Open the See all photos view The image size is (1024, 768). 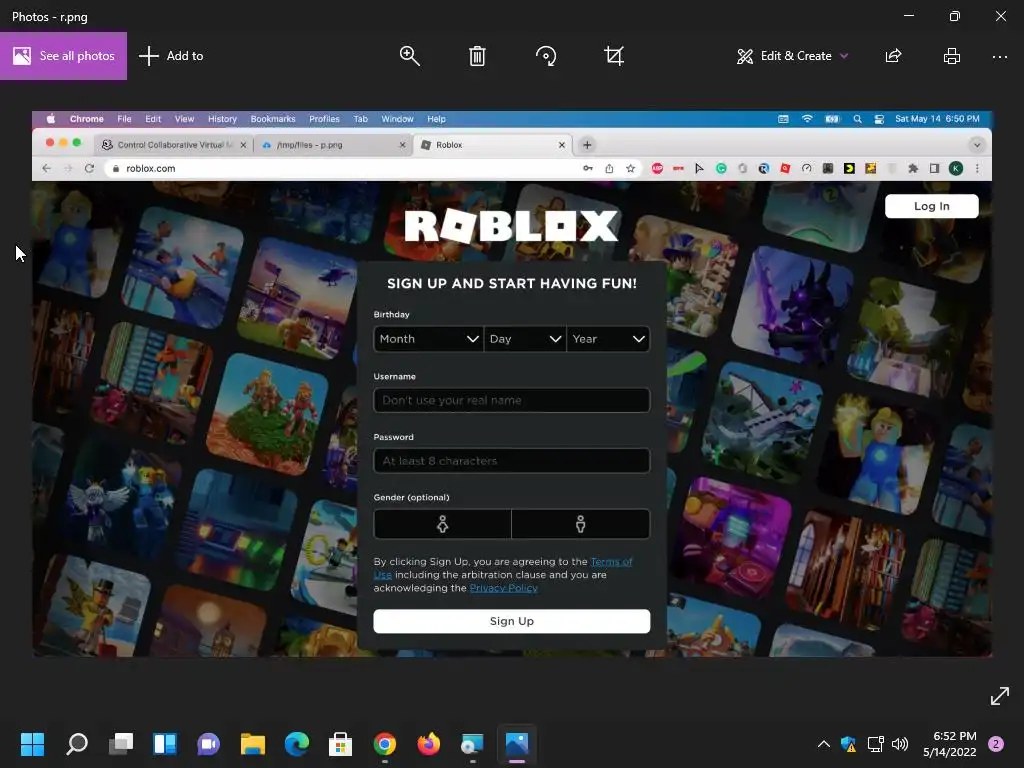[x=63, y=56]
